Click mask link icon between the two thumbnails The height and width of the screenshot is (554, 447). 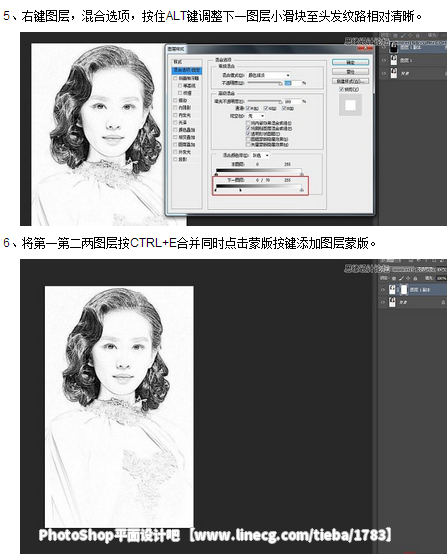click(398, 290)
